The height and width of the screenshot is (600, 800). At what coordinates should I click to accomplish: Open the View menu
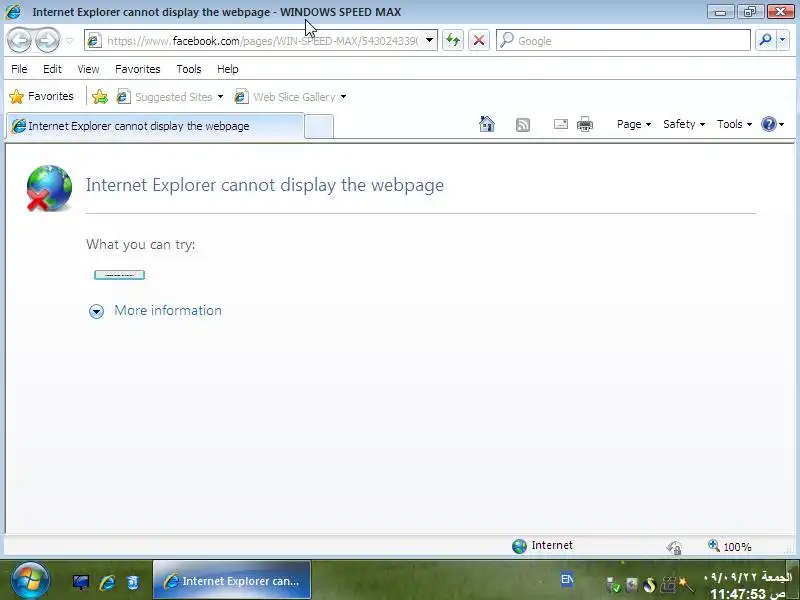pyautogui.click(x=88, y=69)
